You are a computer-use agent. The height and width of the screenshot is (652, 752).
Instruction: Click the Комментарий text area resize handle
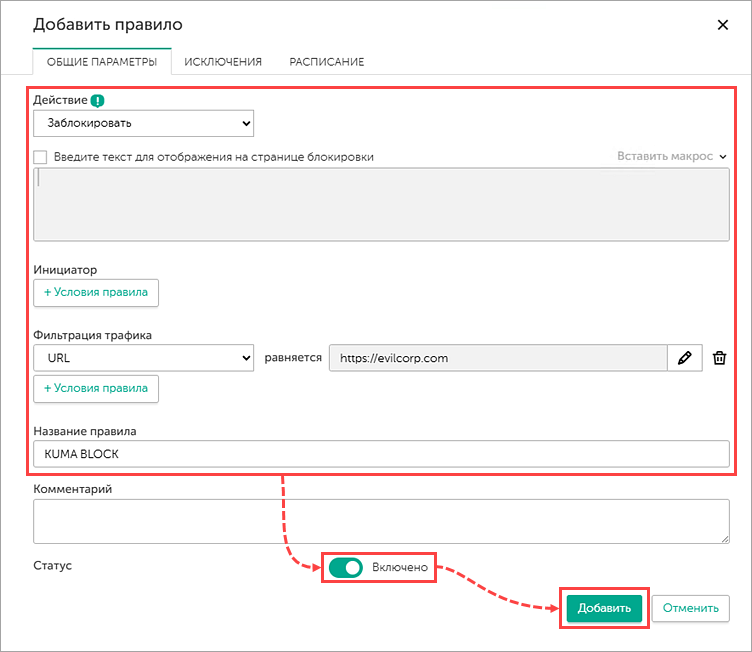click(x=725, y=539)
